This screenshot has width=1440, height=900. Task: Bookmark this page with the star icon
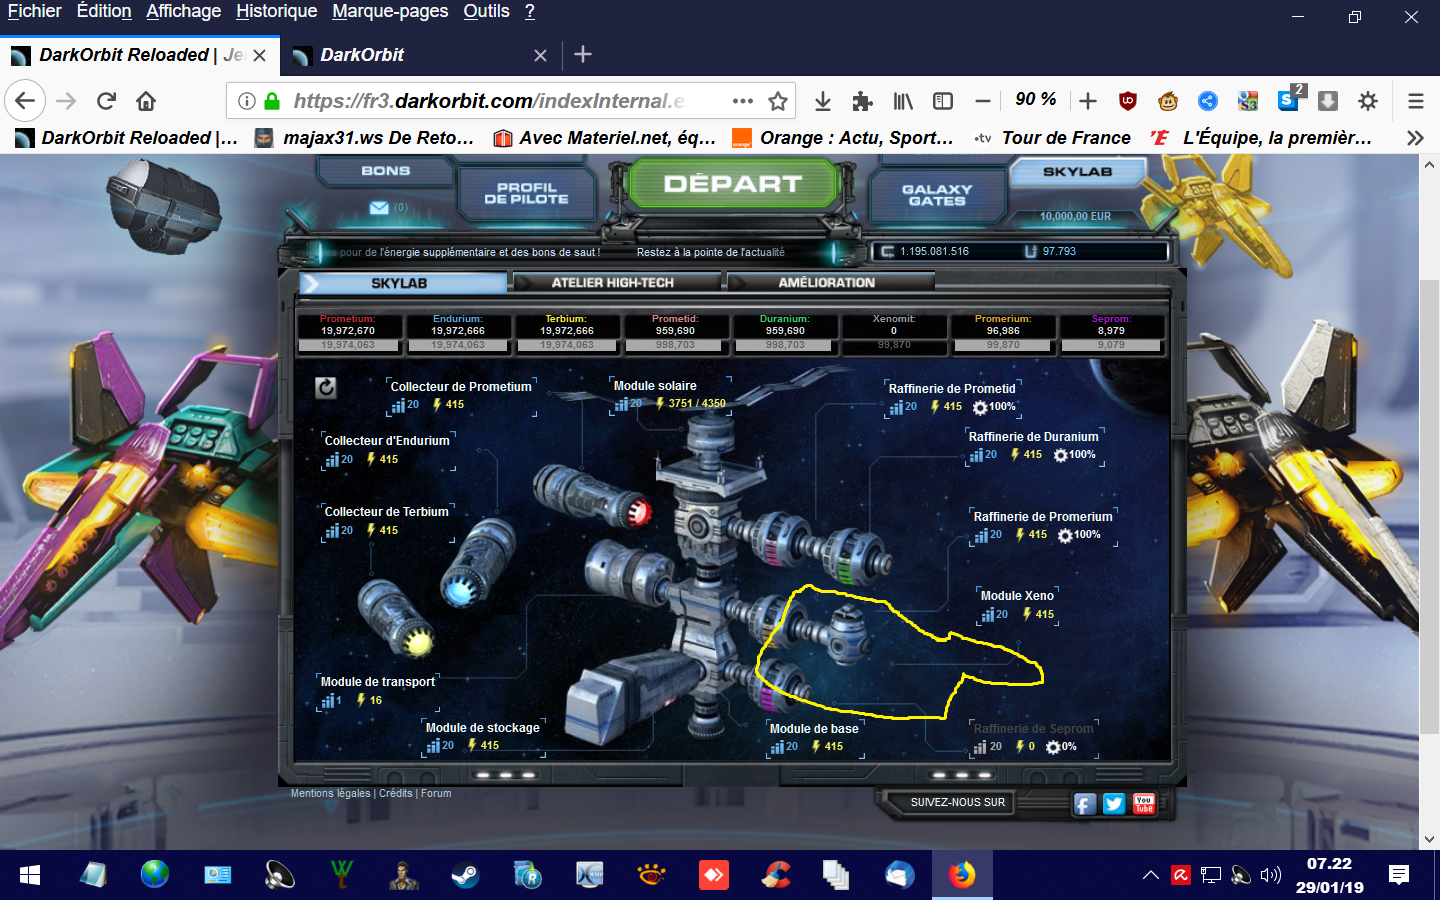tap(778, 101)
